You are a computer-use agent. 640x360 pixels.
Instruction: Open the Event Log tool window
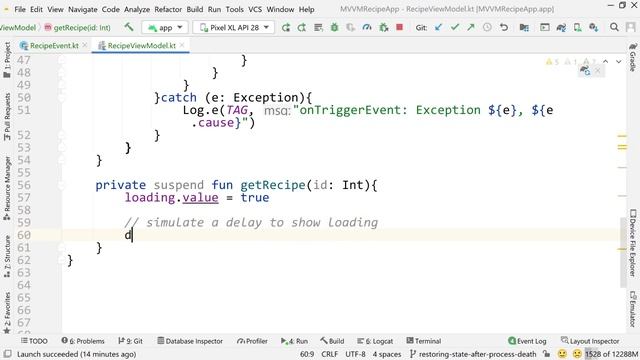(527, 341)
